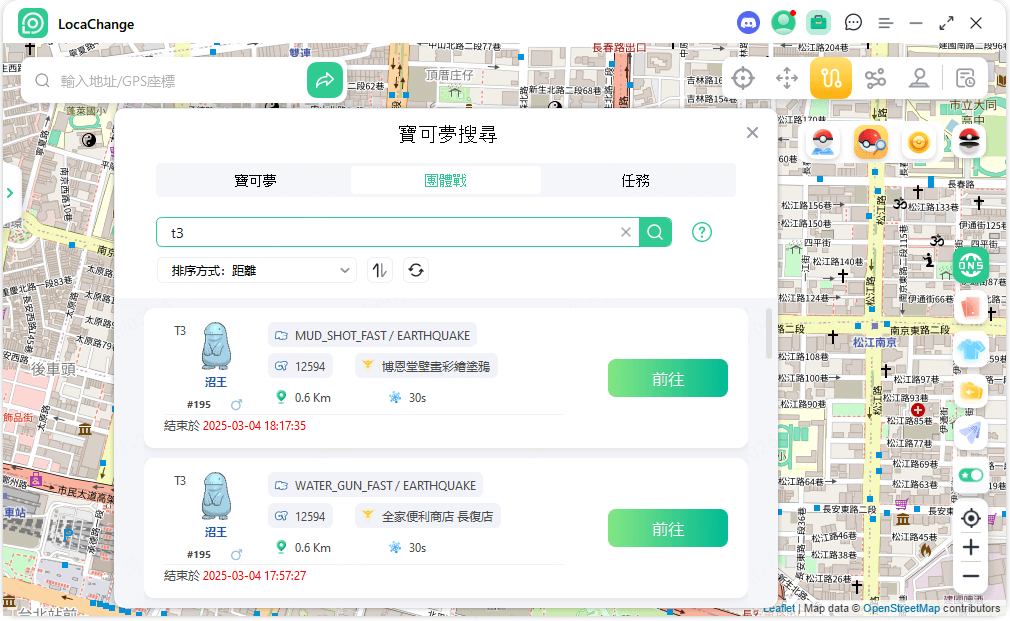Zoom in the map
1010x621 pixels.
tap(971, 548)
